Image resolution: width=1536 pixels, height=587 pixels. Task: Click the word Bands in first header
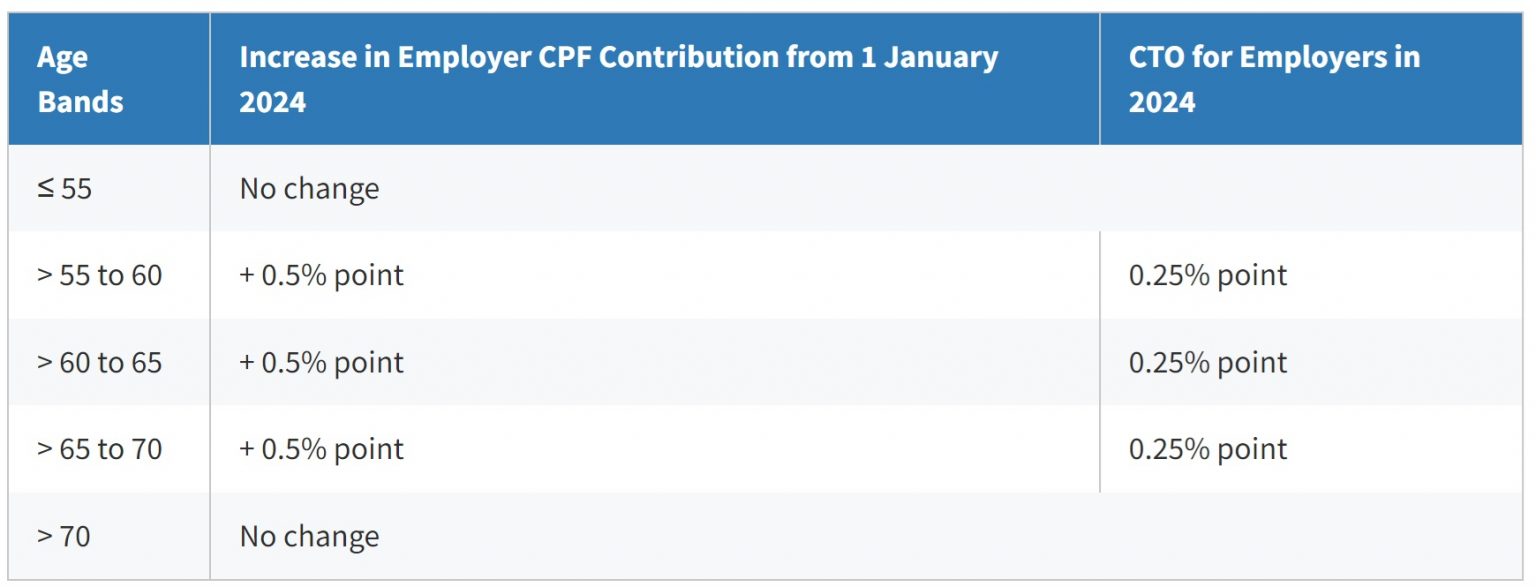point(80,102)
